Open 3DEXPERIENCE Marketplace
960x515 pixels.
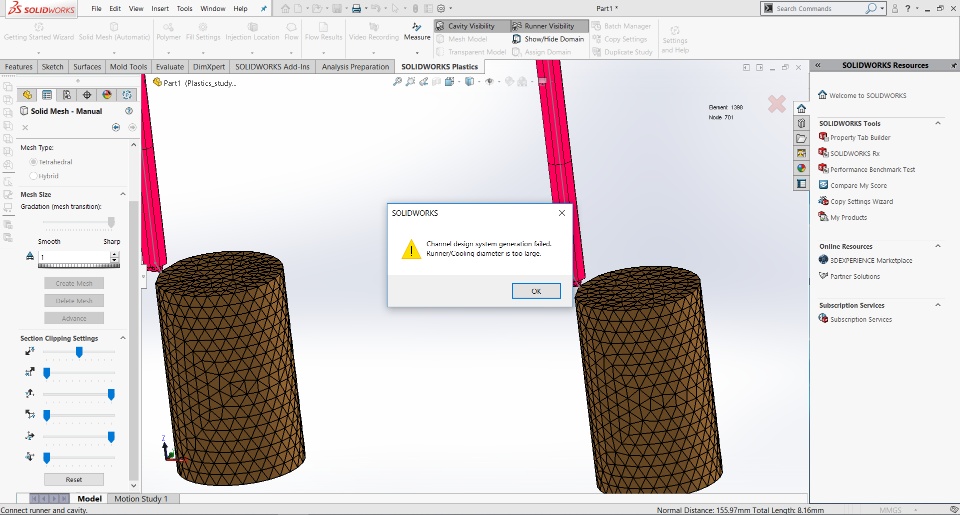click(866, 260)
